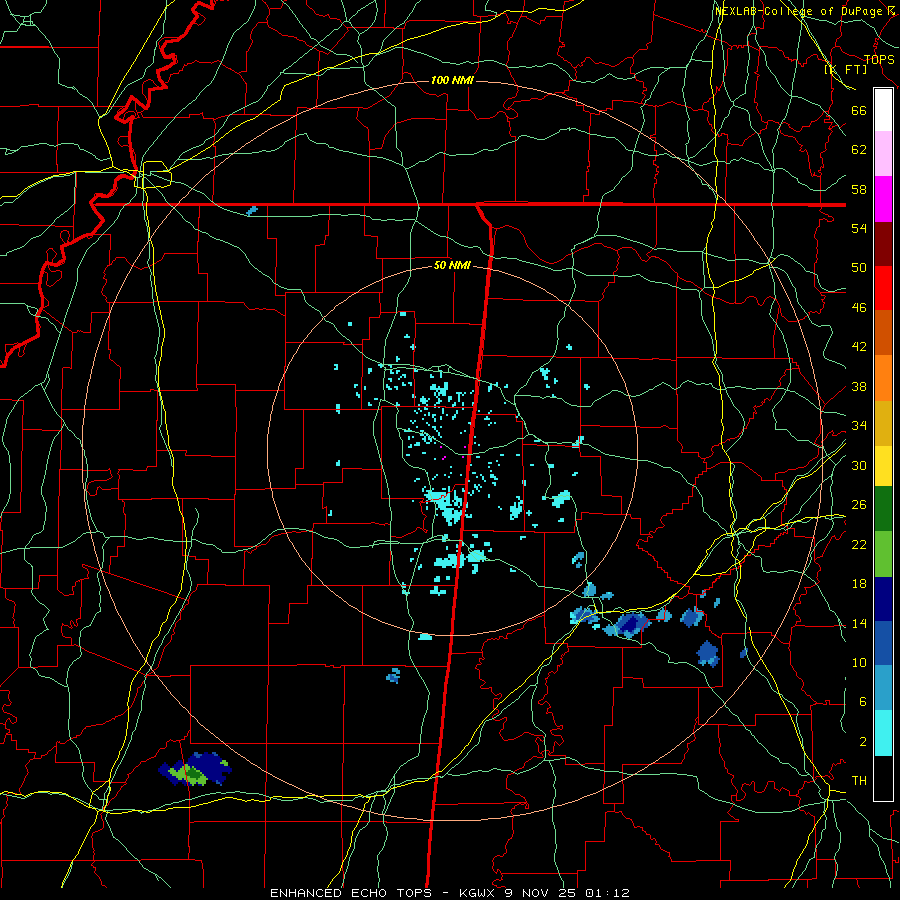Click the '58' legend value

859,189
